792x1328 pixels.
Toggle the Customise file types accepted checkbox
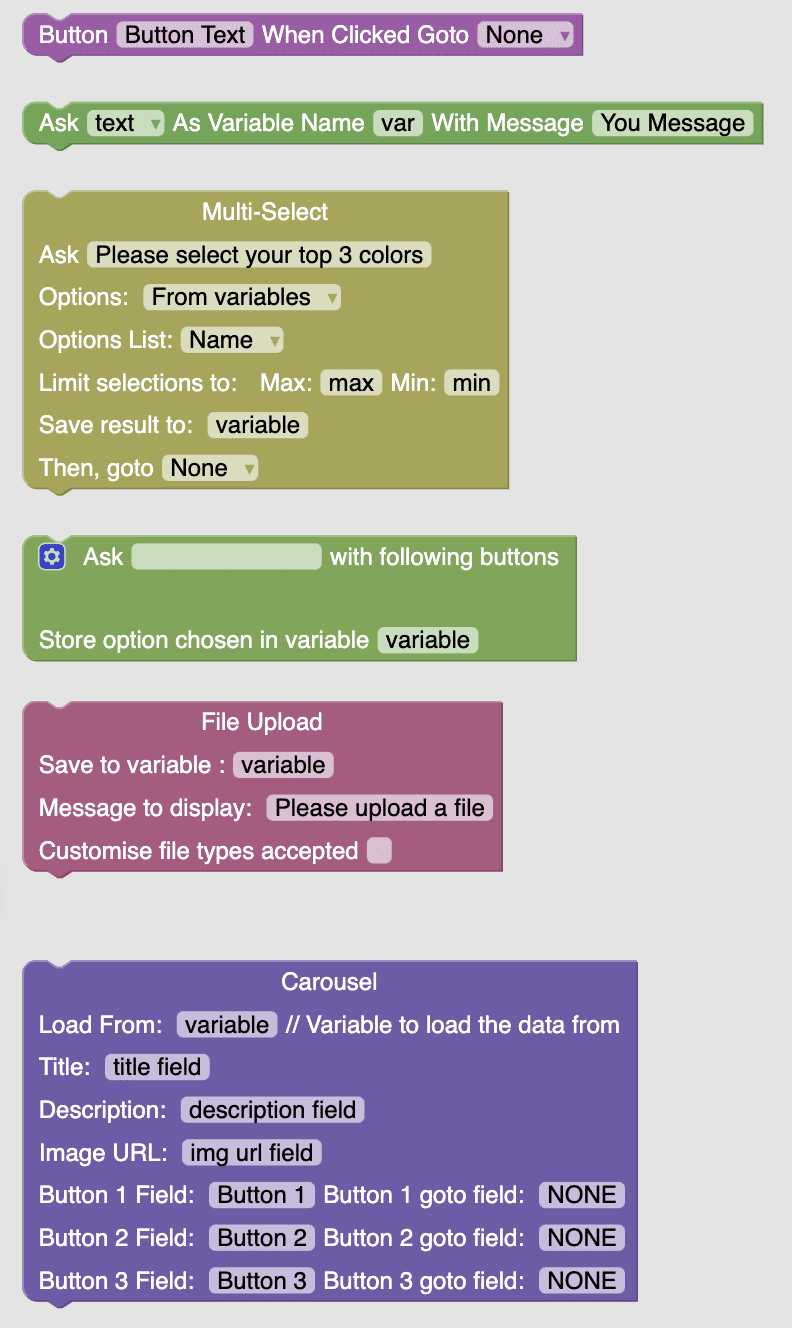pyautogui.click(x=379, y=851)
